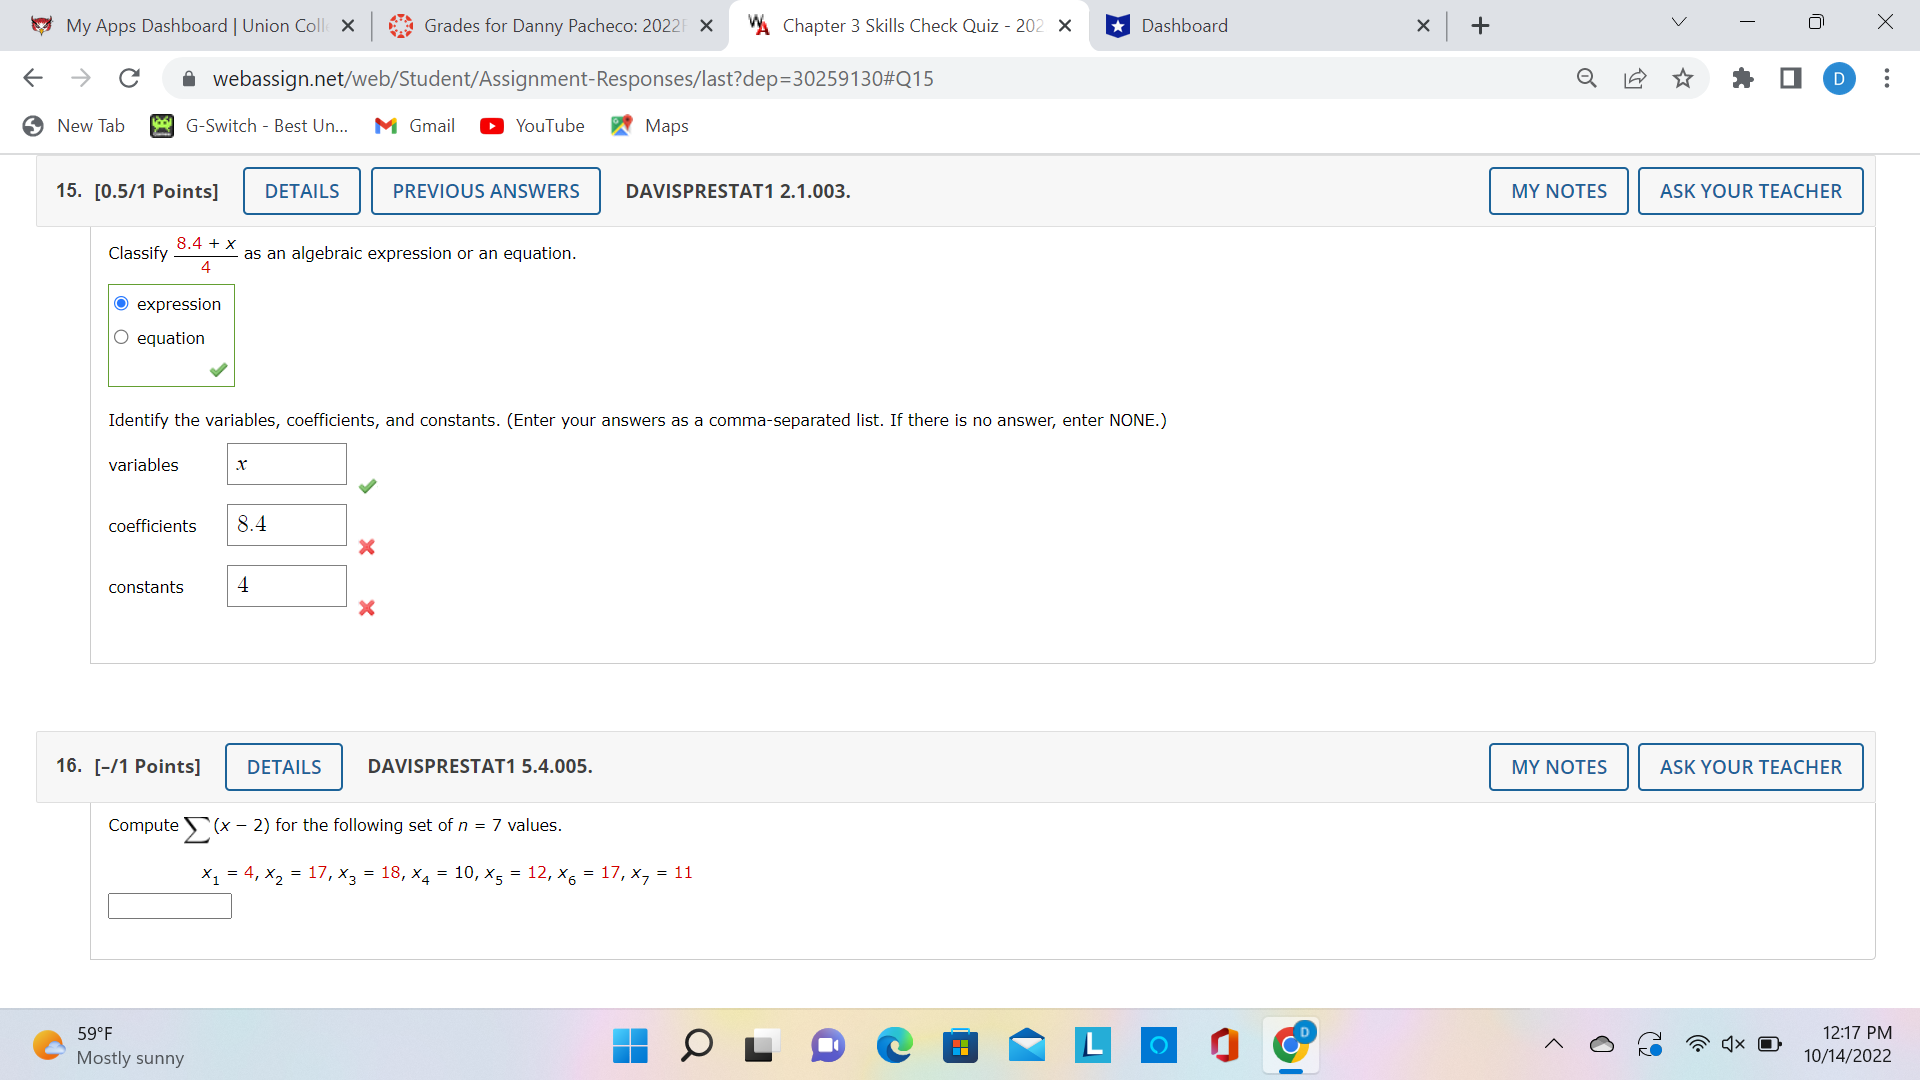Open YouTube bookmark icon

(492, 126)
